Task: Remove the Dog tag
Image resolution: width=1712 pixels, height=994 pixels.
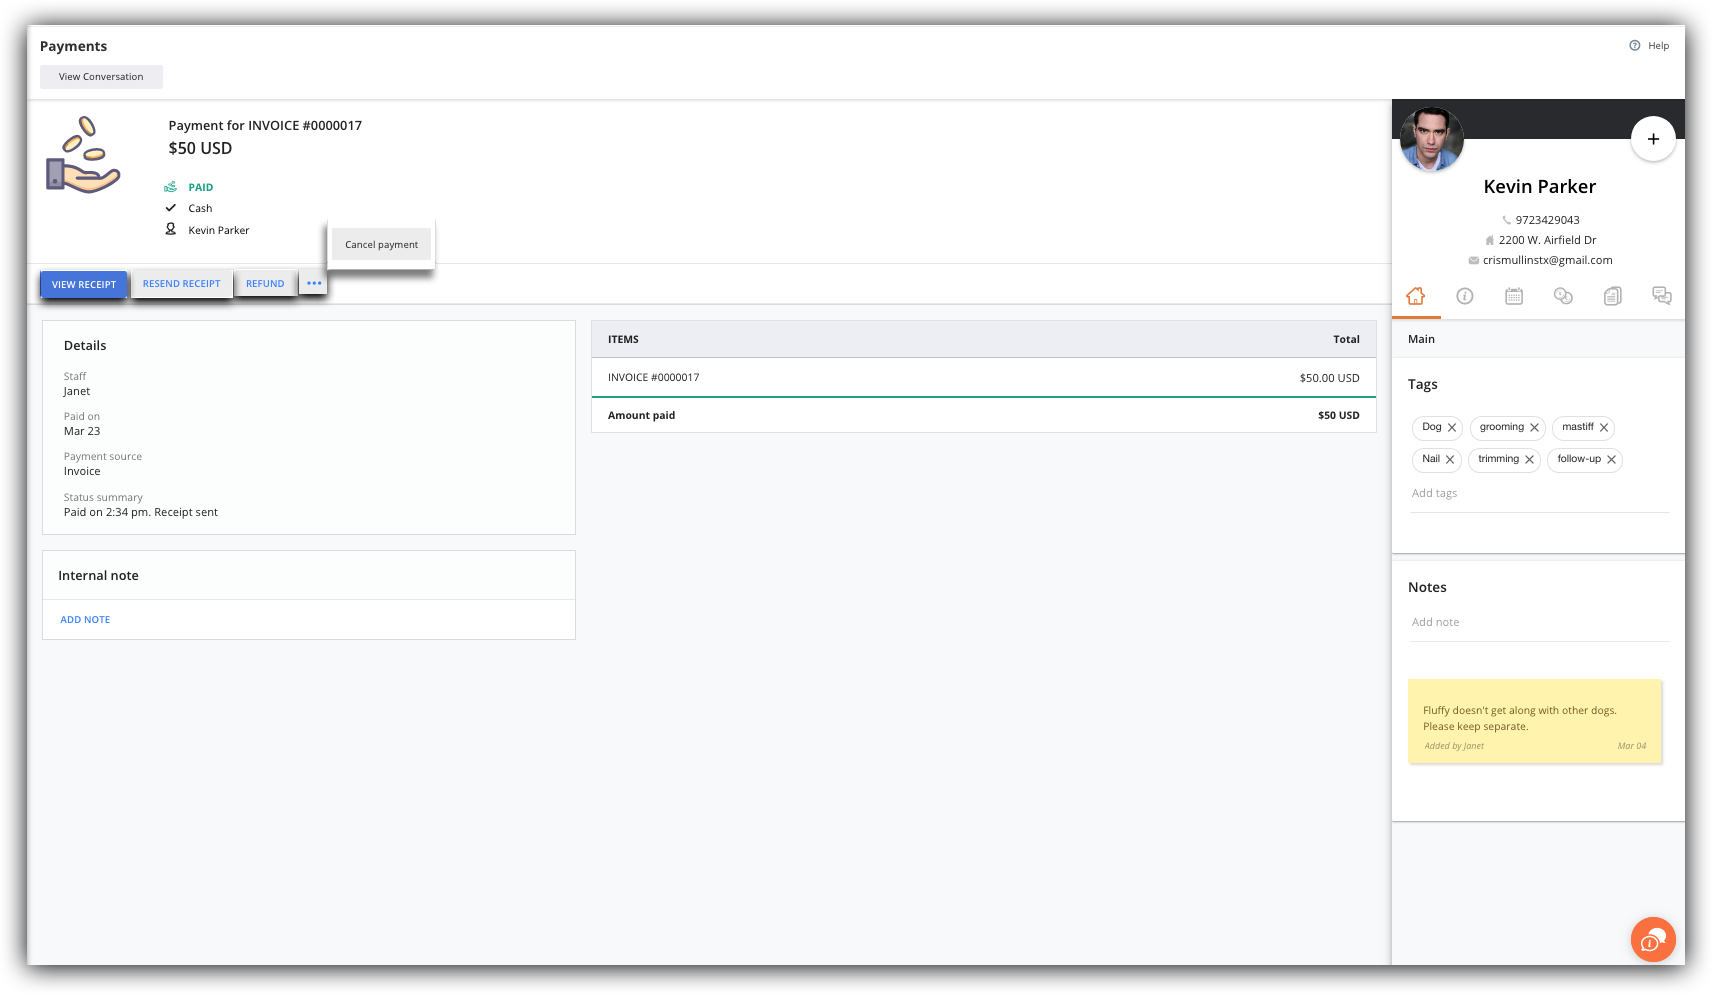Action: [x=1452, y=428]
